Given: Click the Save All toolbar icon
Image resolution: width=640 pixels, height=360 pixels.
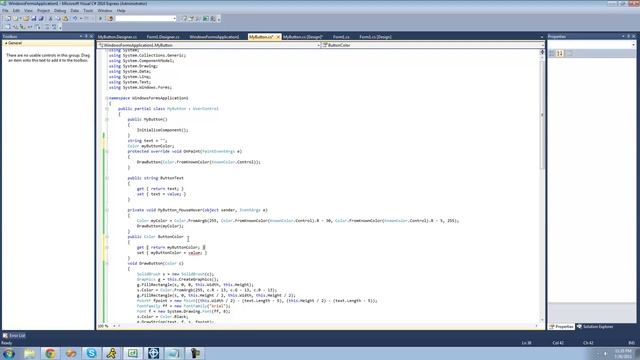Looking at the screenshot, I should pyautogui.click(x=41, y=19).
